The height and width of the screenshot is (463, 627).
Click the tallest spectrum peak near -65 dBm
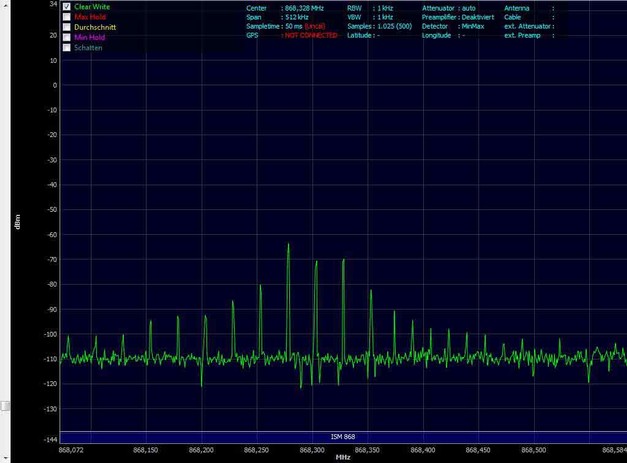(x=288, y=245)
